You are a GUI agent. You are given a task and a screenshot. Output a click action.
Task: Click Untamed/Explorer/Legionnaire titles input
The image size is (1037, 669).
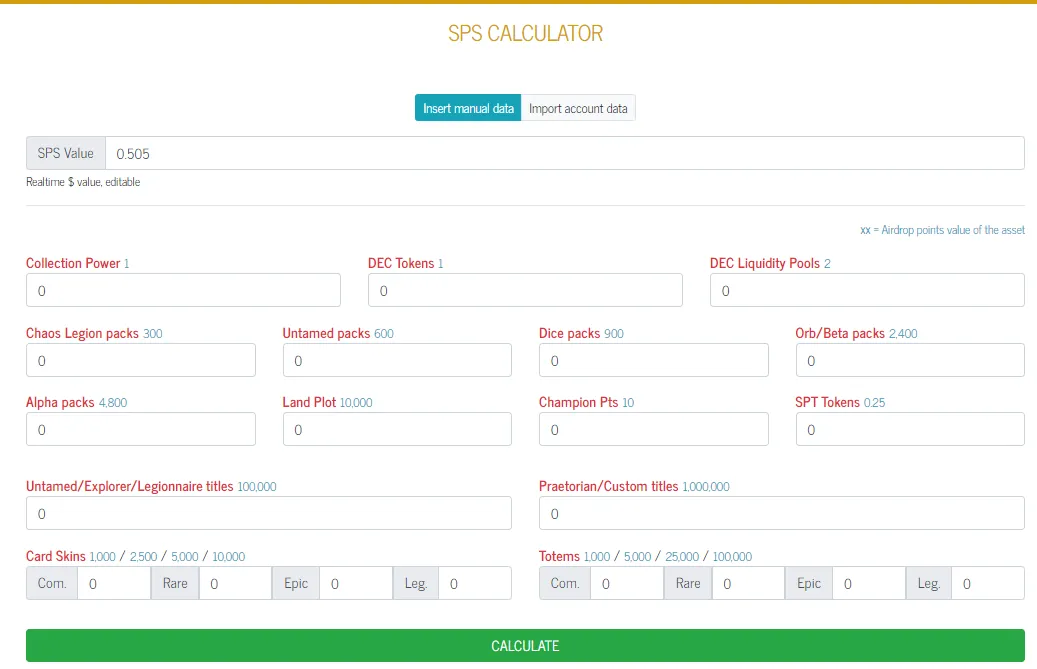[269, 513]
